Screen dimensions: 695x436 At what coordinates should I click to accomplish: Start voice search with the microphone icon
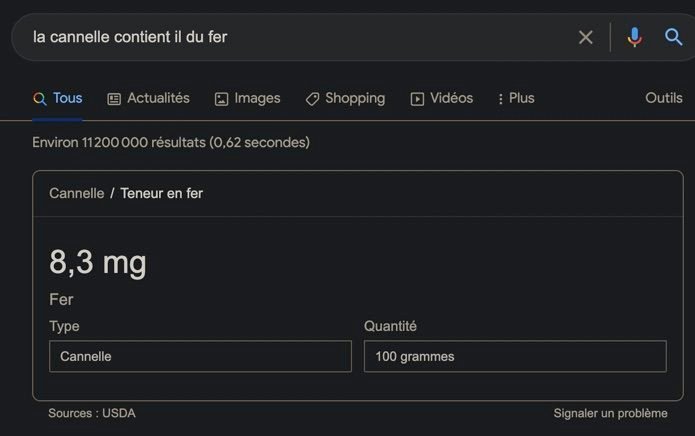pos(634,37)
